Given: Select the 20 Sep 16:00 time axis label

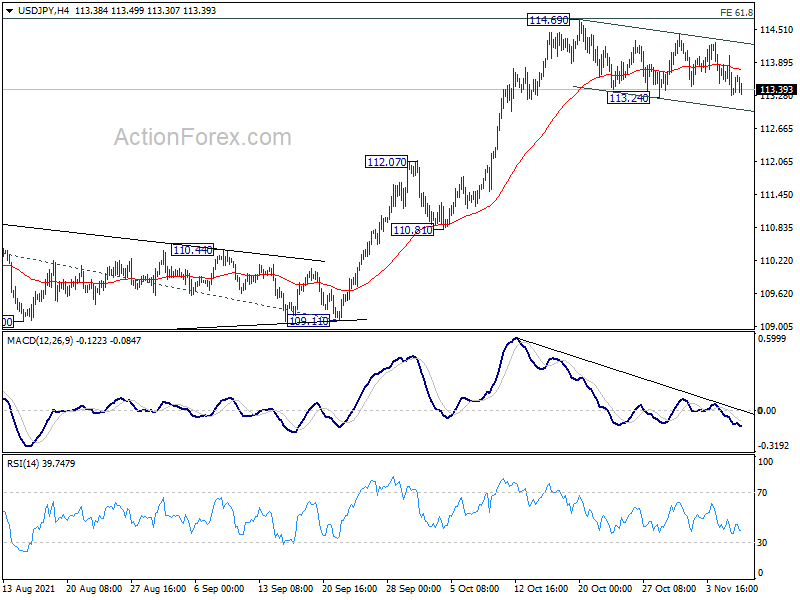Looking at the screenshot, I should (349, 588).
